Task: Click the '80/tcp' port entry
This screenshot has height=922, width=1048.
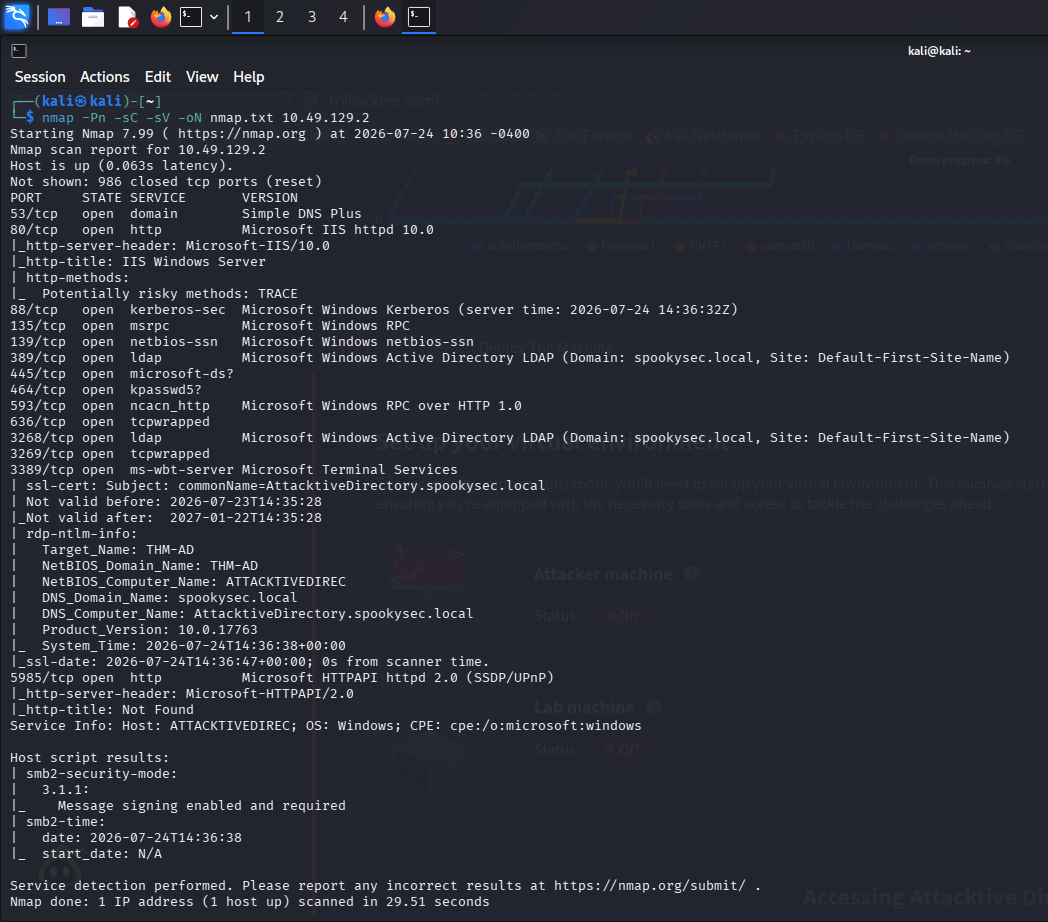Action: point(34,230)
